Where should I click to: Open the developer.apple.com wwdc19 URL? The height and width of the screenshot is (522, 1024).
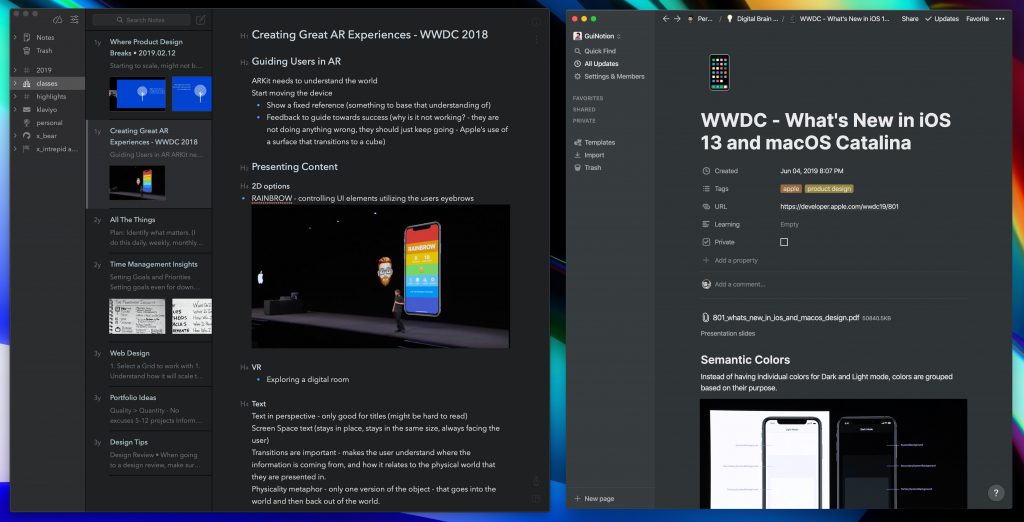tap(839, 206)
